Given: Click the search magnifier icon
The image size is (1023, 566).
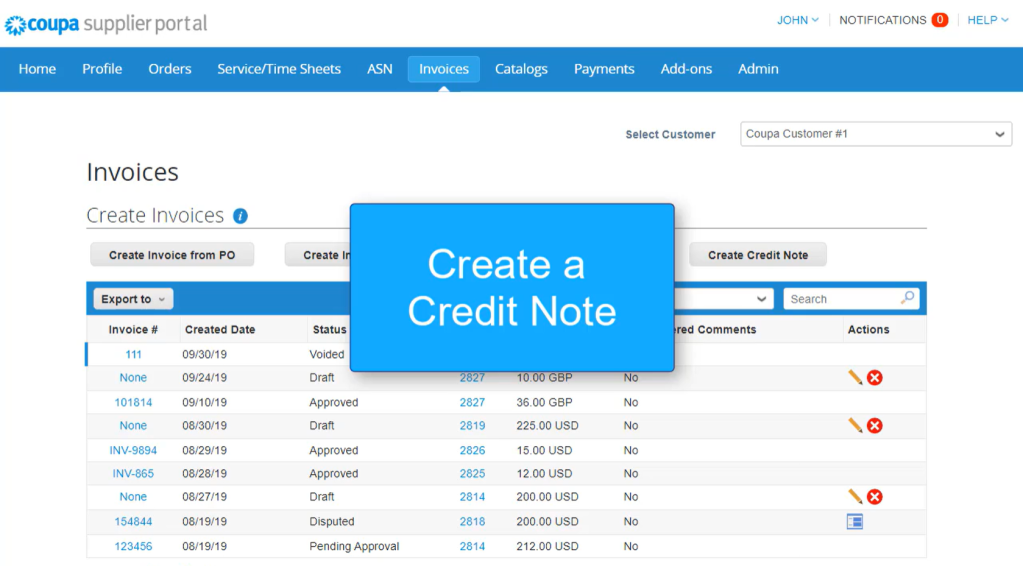Looking at the screenshot, I should pos(908,298).
